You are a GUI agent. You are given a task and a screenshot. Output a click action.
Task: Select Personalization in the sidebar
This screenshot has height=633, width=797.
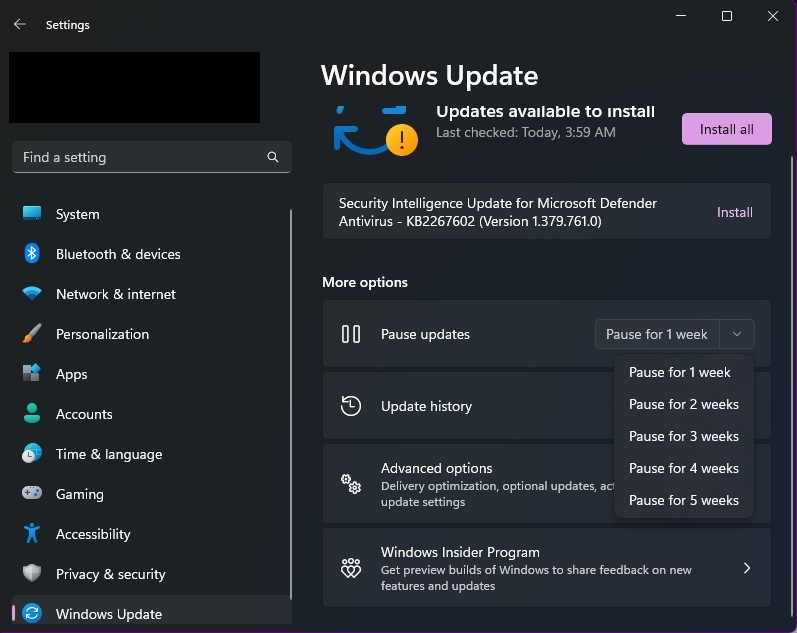tap(151, 334)
